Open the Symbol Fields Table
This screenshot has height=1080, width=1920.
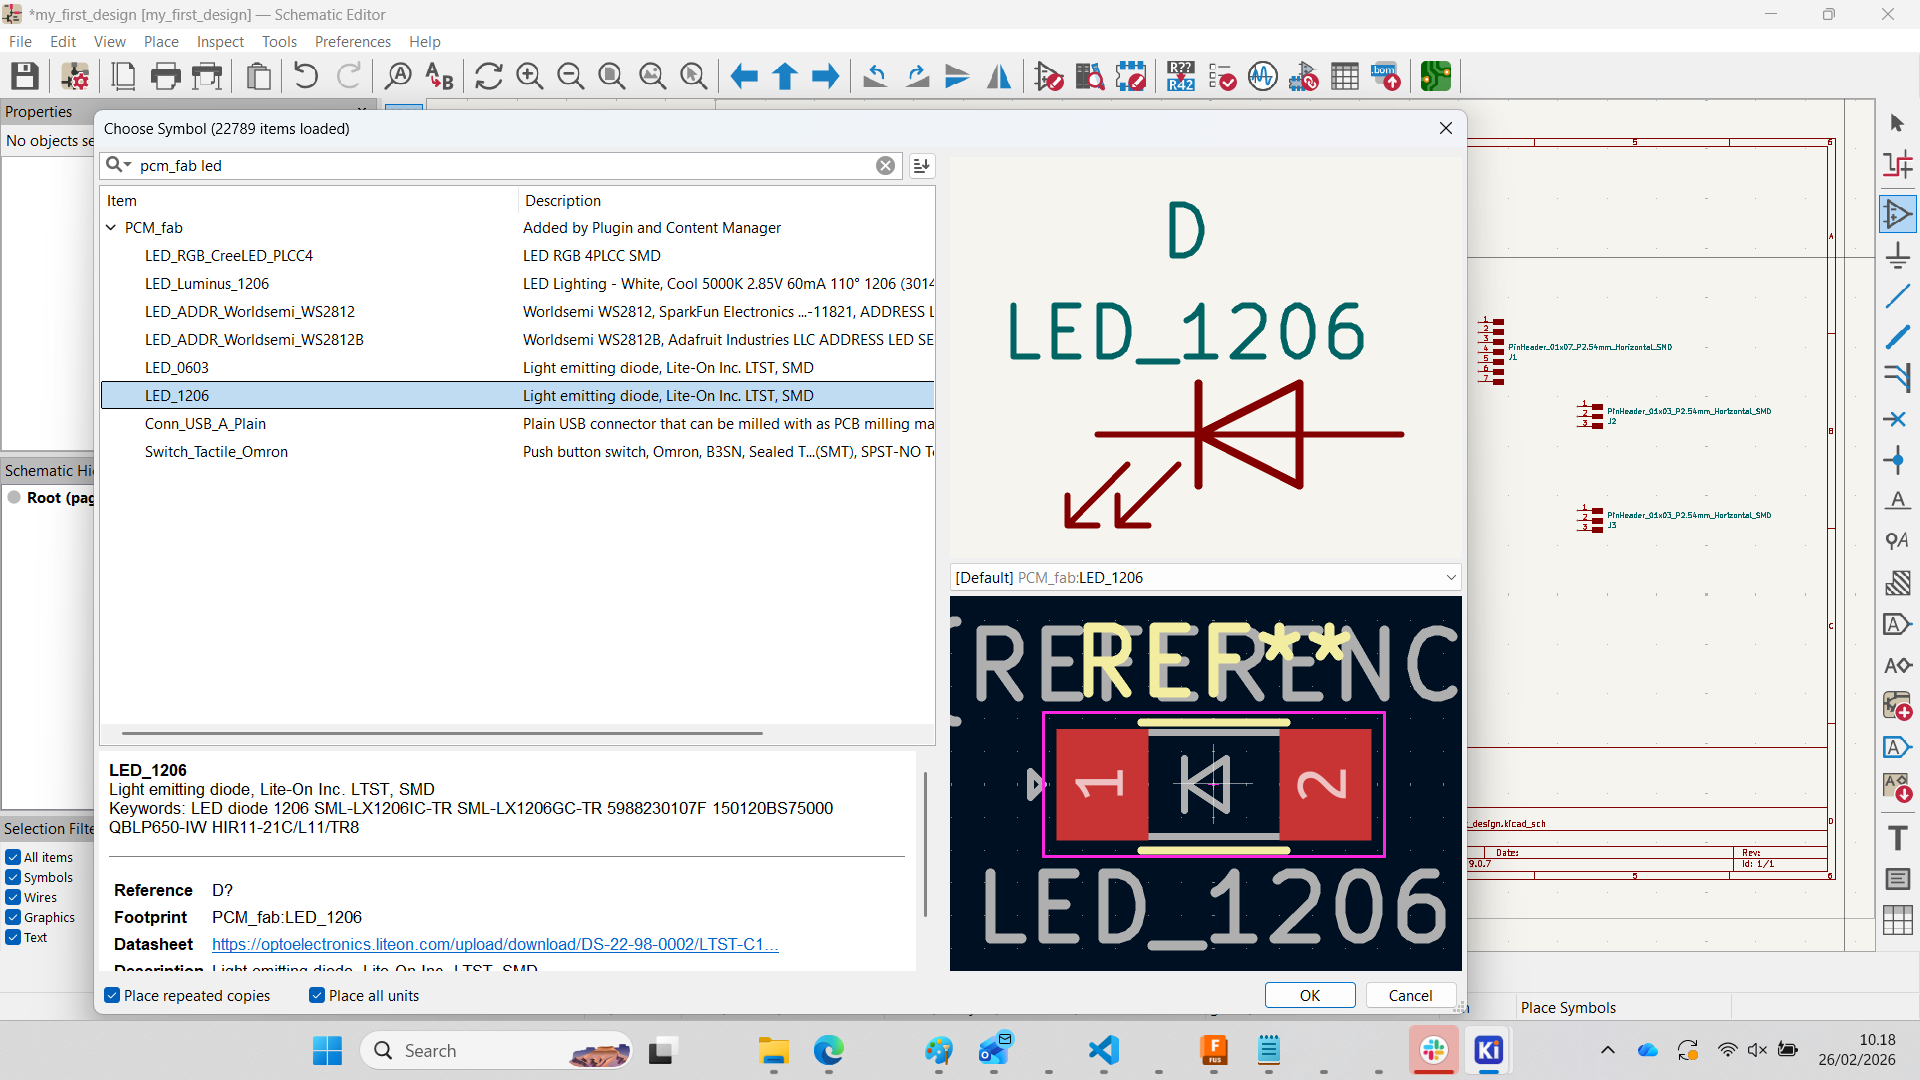click(x=1345, y=75)
